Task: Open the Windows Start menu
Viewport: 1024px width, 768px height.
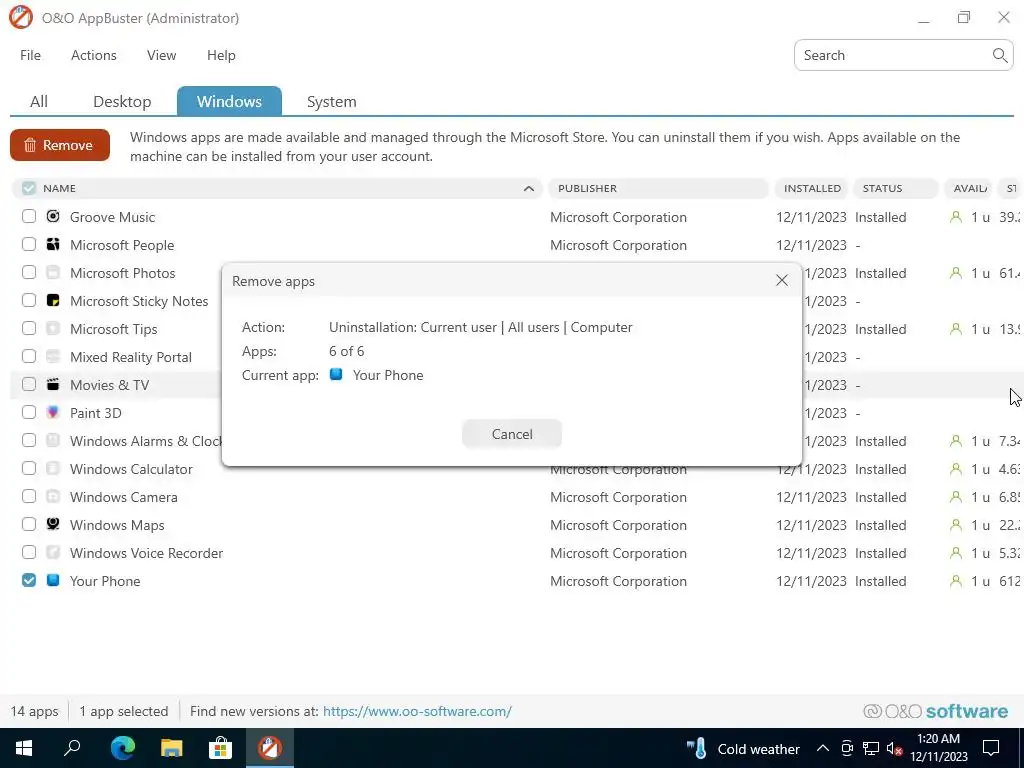Action: pyautogui.click(x=24, y=748)
